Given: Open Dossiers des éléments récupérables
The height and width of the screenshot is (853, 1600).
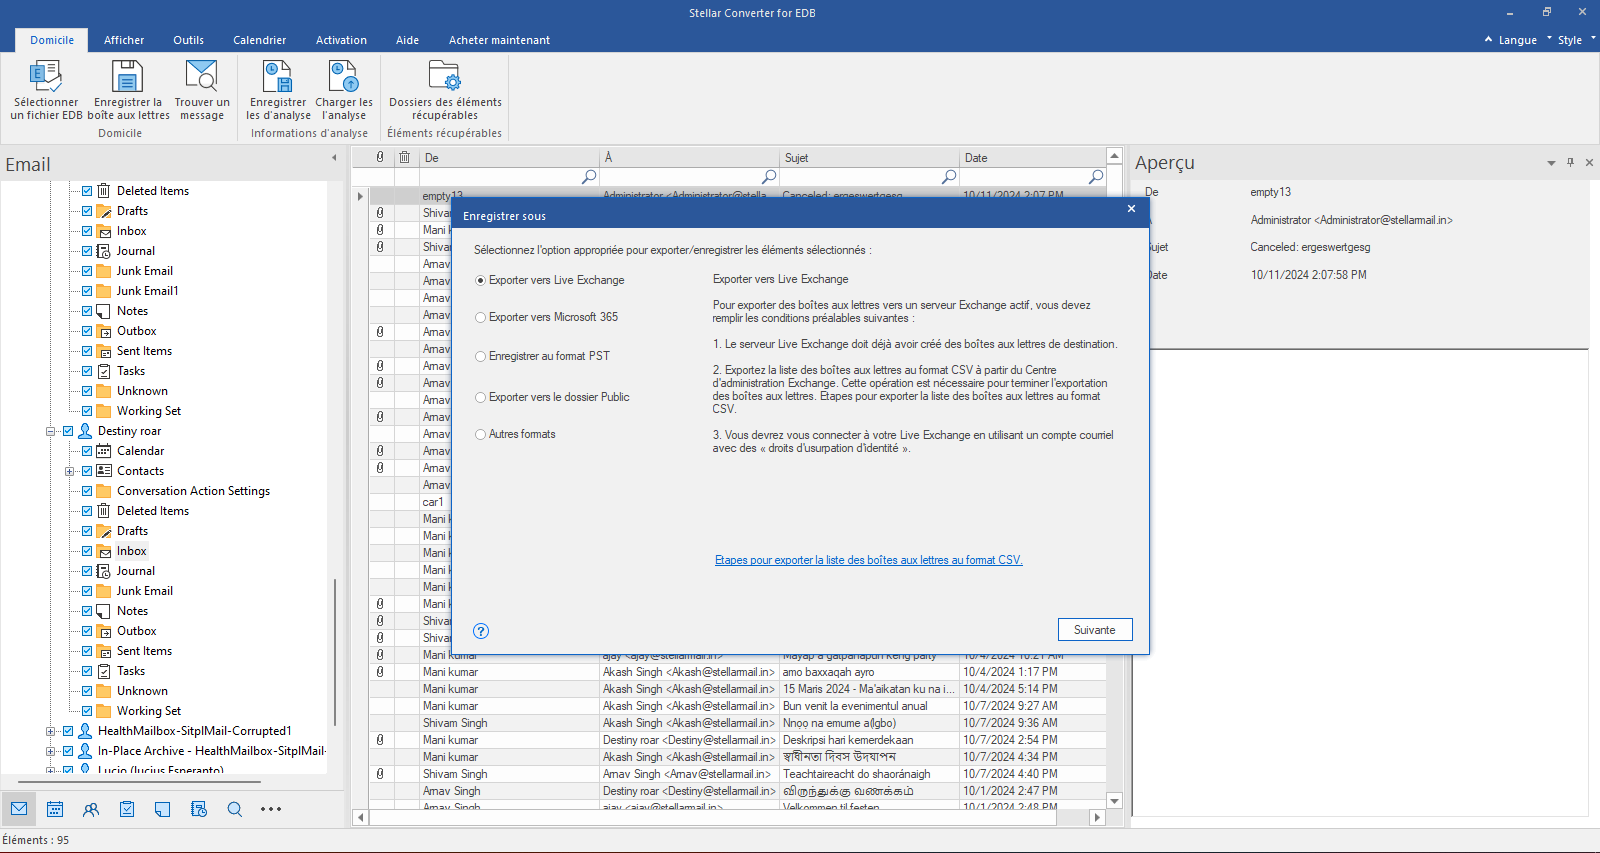Looking at the screenshot, I should pos(445,90).
